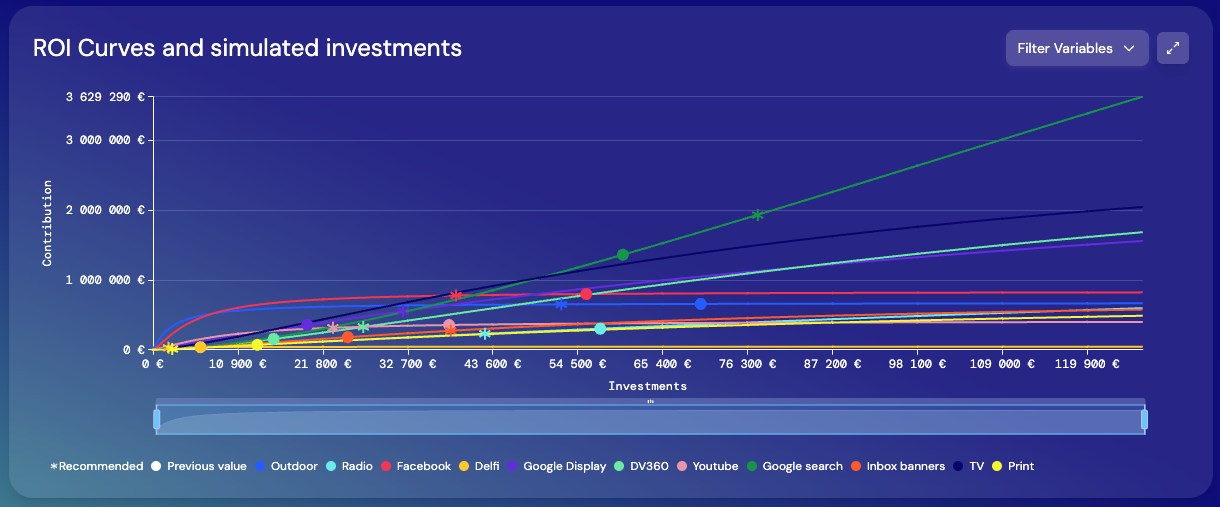
Task: Click the green Google search legend dot
Action: (x=752, y=466)
